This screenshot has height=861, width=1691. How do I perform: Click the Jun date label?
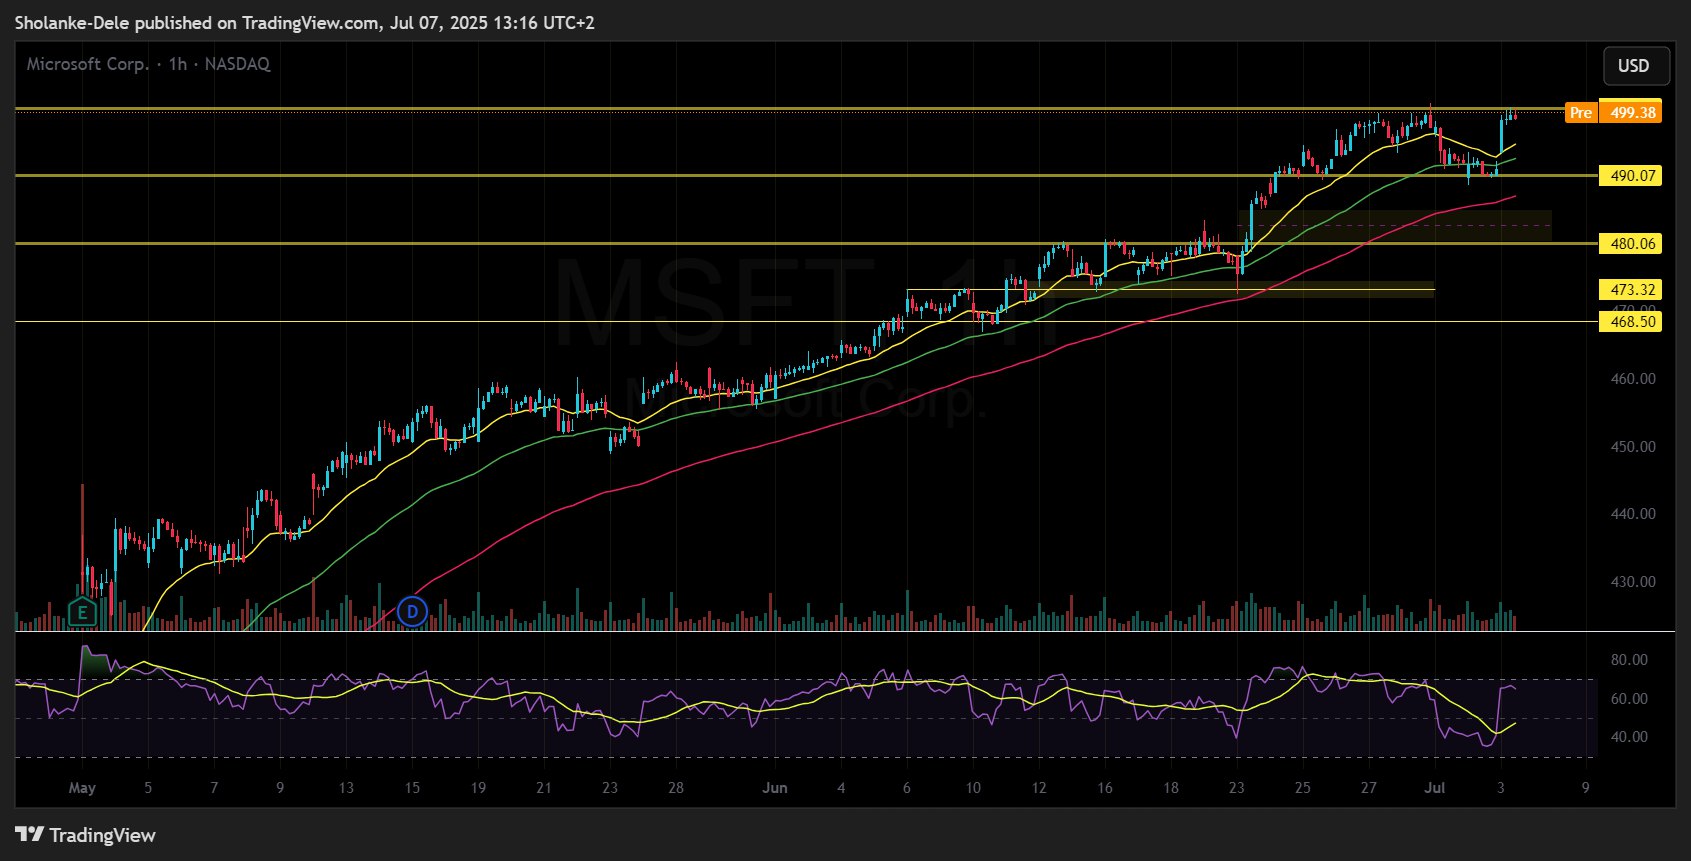[x=775, y=788]
